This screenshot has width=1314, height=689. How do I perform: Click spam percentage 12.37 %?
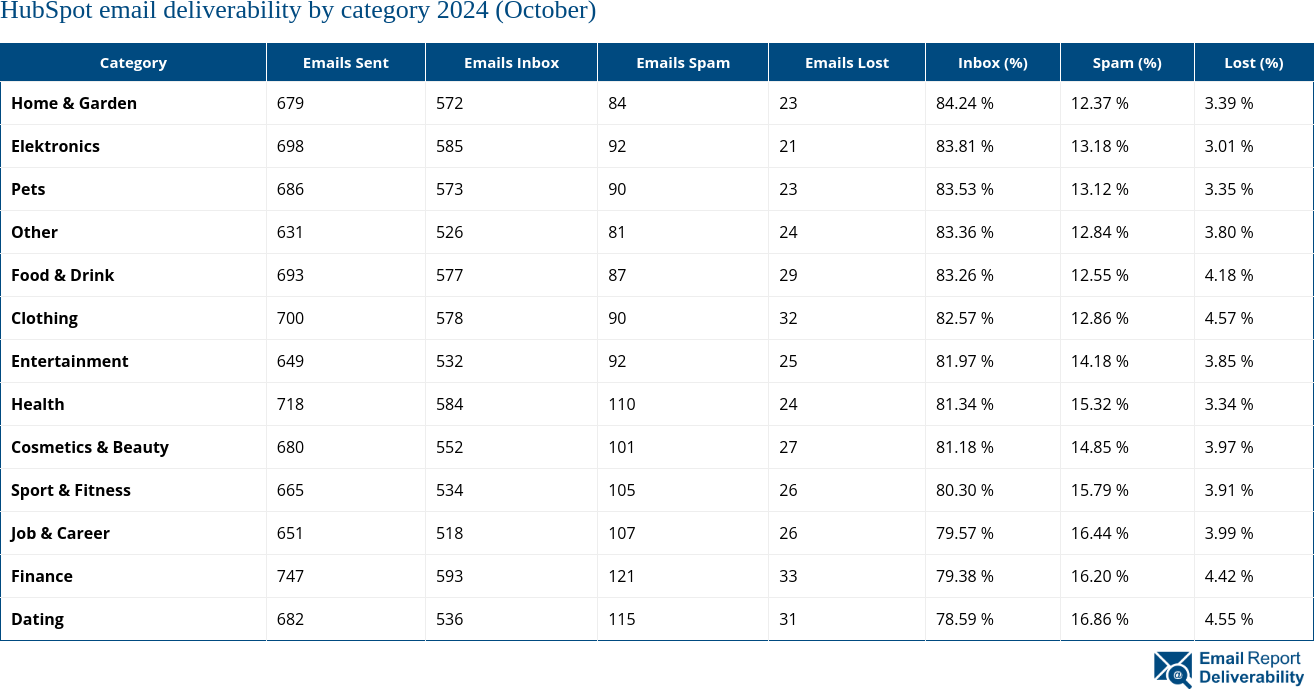click(x=1100, y=103)
